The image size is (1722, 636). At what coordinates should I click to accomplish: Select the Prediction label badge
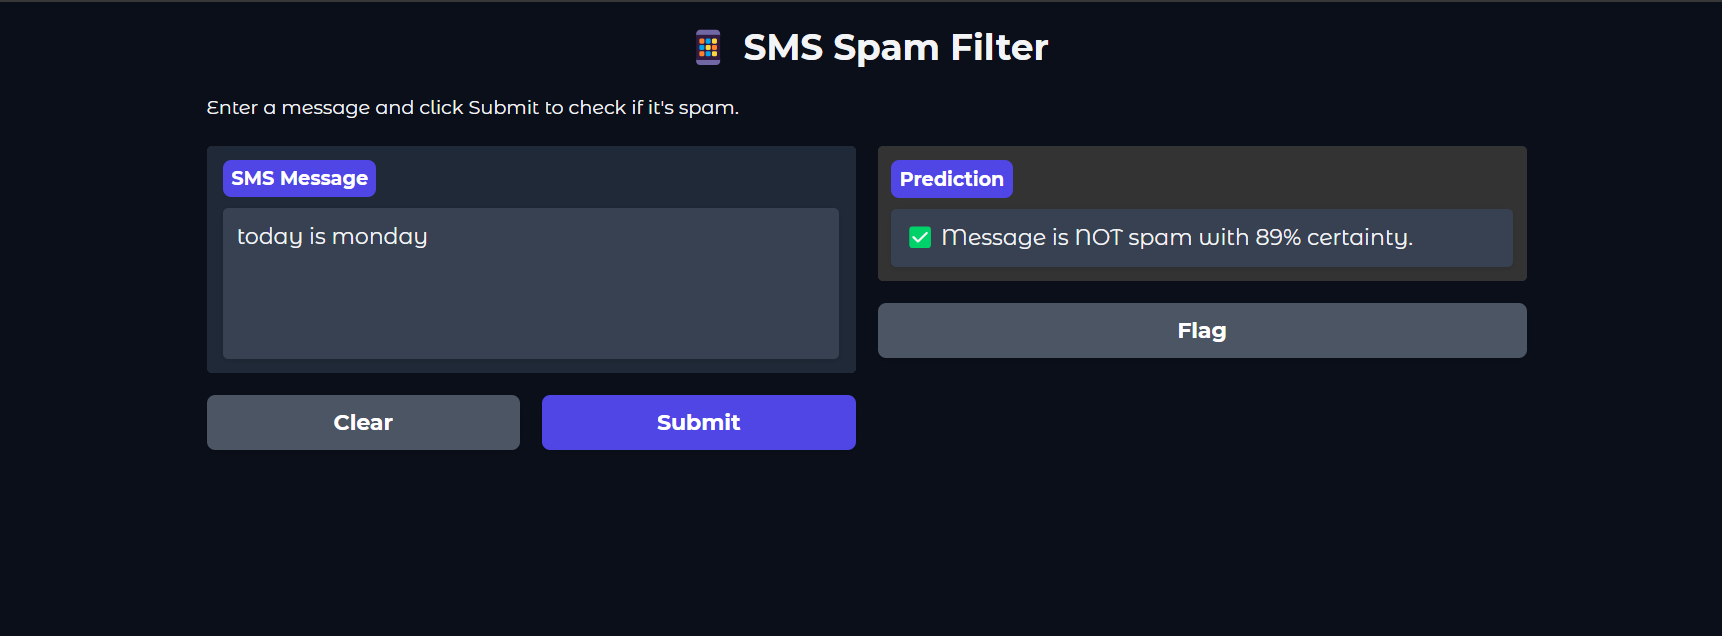coord(951,178)
